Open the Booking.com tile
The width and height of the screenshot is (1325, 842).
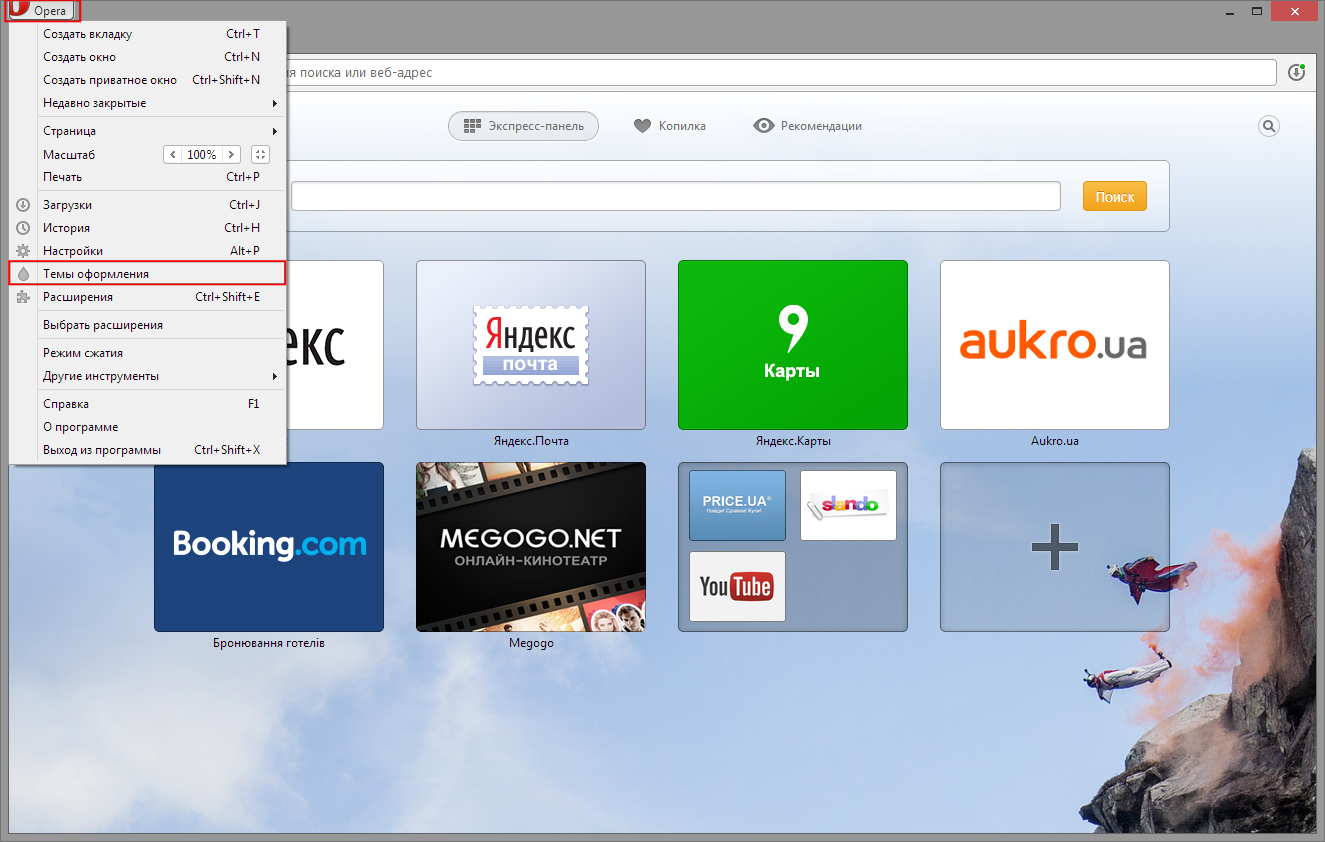coord(269,547)
